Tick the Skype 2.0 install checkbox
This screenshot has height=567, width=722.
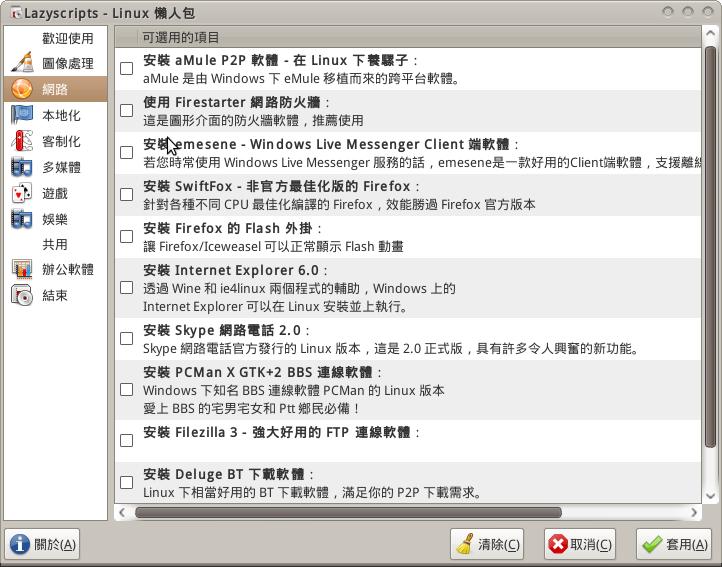(x=127, y=339)
